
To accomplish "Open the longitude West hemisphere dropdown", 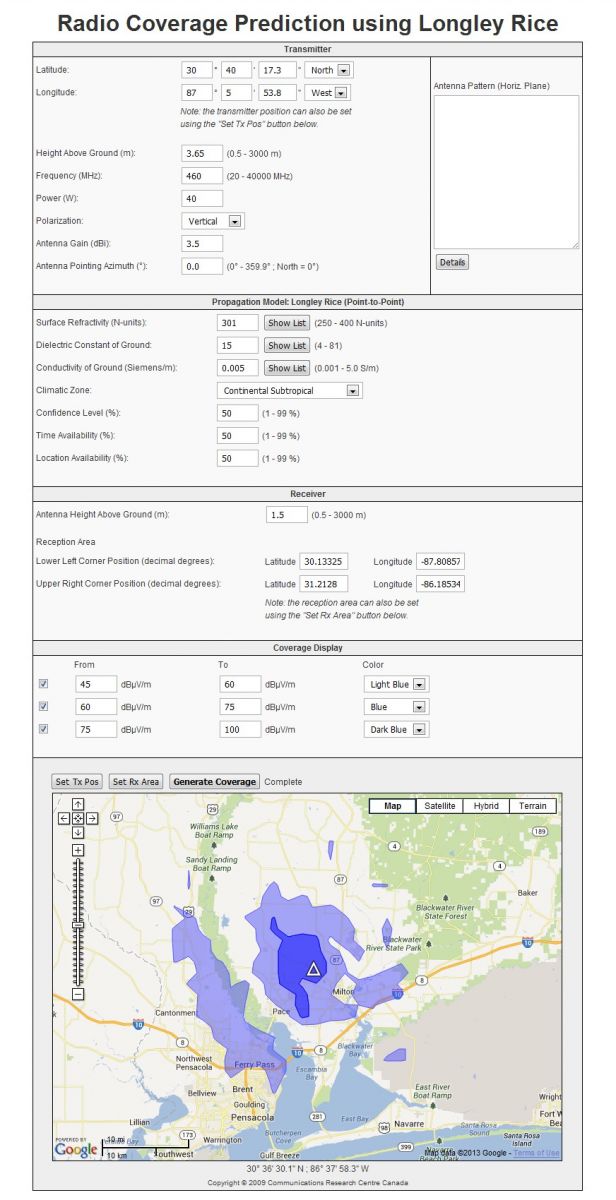I will 329,92.
